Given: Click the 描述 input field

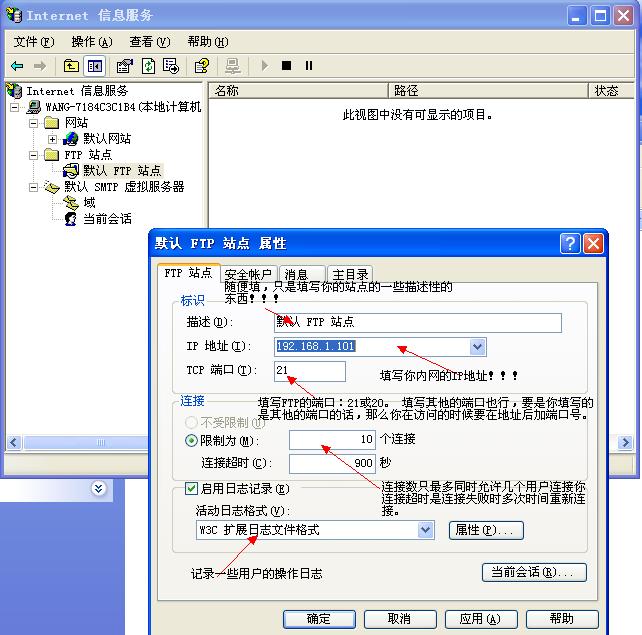Looking at the screenshot, I should 418,323.
